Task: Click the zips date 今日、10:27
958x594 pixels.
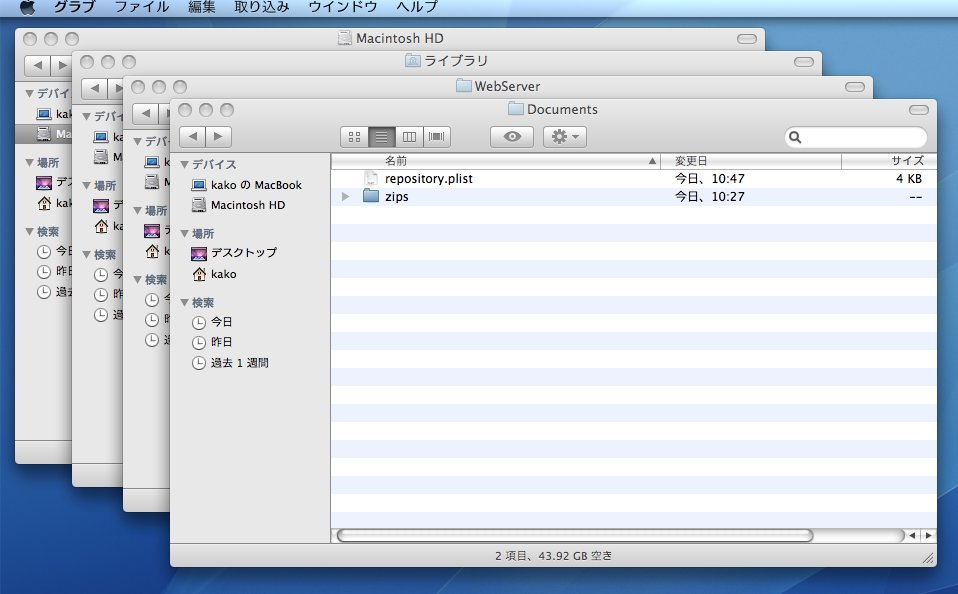Action: tap(709, 197)
